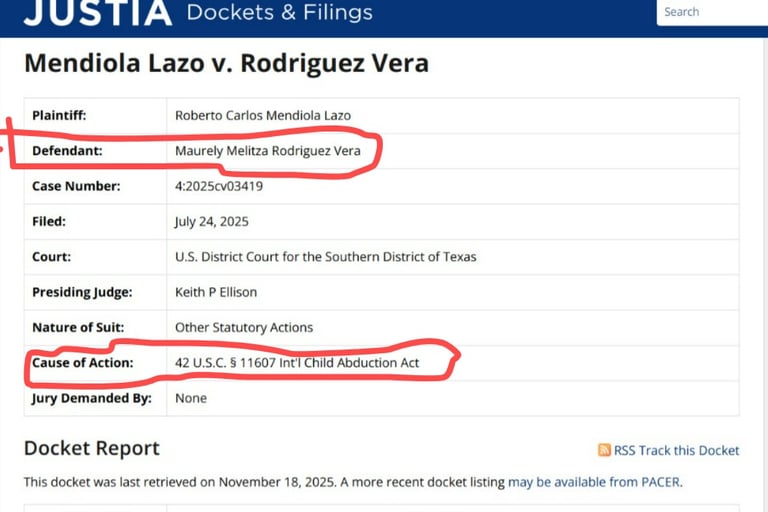Click the Defendant row label
Viewport: 768px width, 512px height.
click(x=67, y=151)
